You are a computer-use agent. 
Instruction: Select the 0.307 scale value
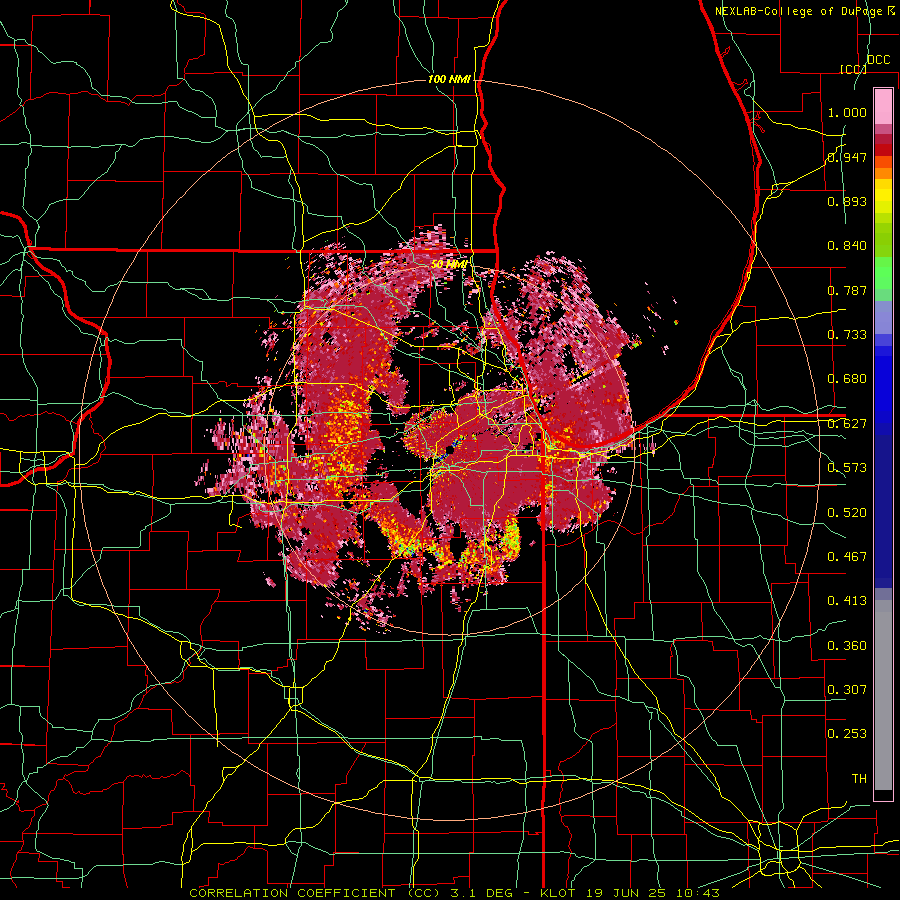[847, 690]
